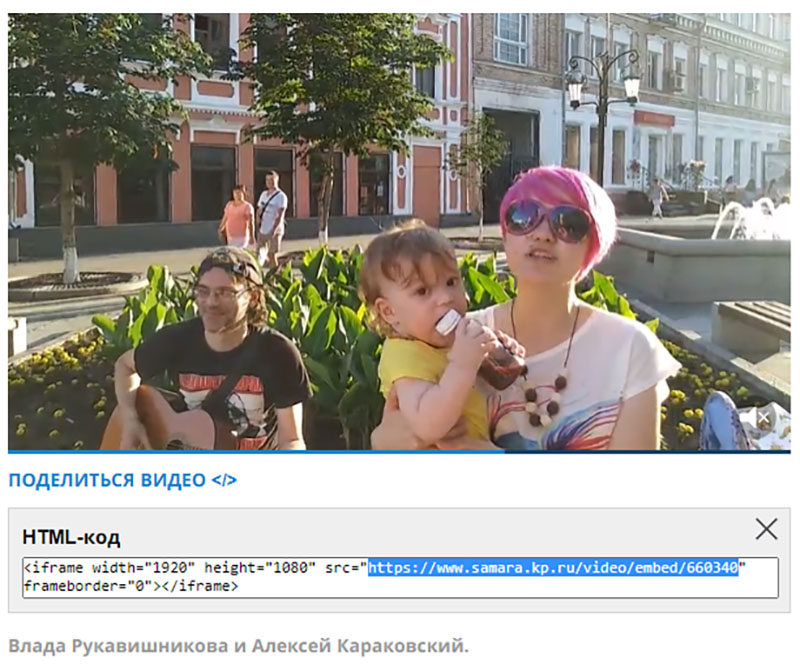This screenshot has height=664, width=800.
Task: Click the highlighted samara.kp.ru embed URL
Action: [x=554, y=568]
